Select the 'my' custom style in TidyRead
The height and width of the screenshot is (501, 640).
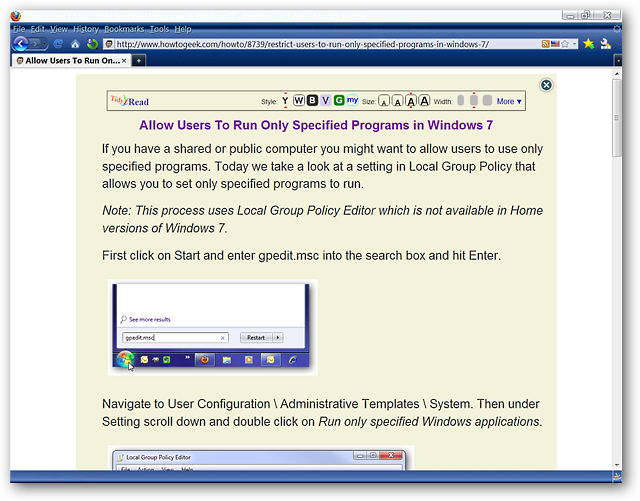(352, 100)
